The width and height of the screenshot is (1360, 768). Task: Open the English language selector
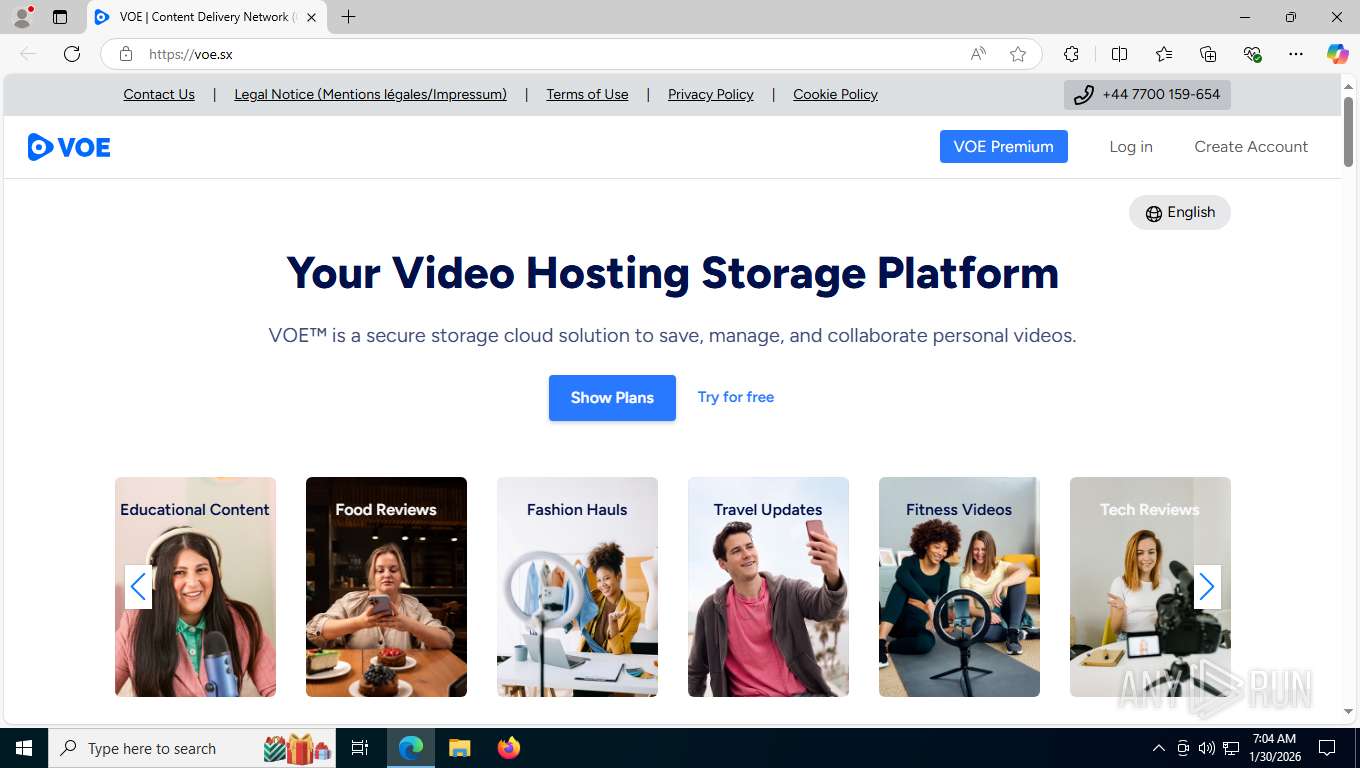click(x=1180, y=212)
